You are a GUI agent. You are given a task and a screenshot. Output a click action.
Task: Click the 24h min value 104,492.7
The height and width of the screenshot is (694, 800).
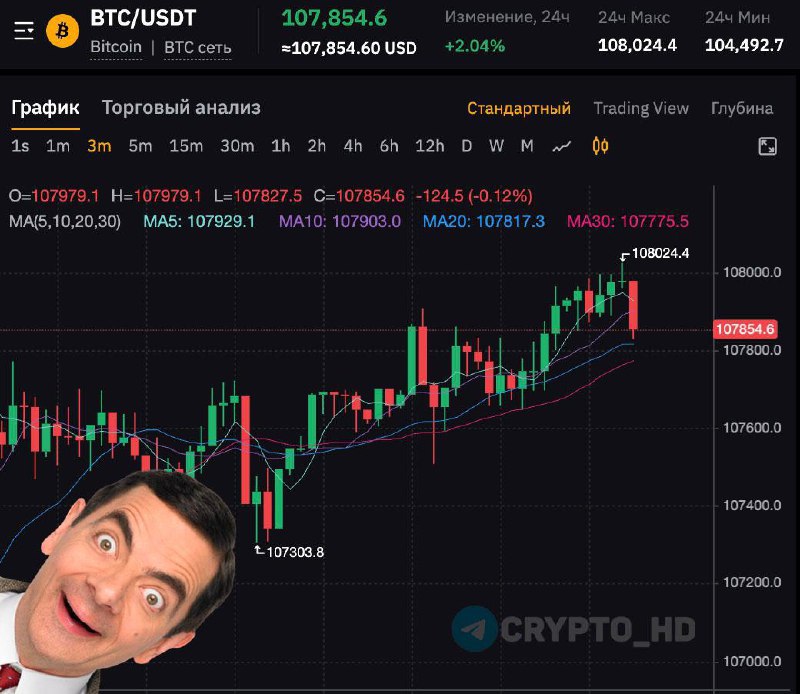click(x=744, y=45)
